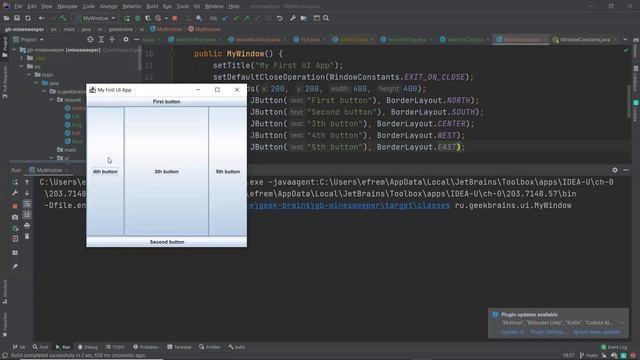640x360 pixels.
Task: Click the Project Structure icon in toolbar
Action: pos(304,18)
